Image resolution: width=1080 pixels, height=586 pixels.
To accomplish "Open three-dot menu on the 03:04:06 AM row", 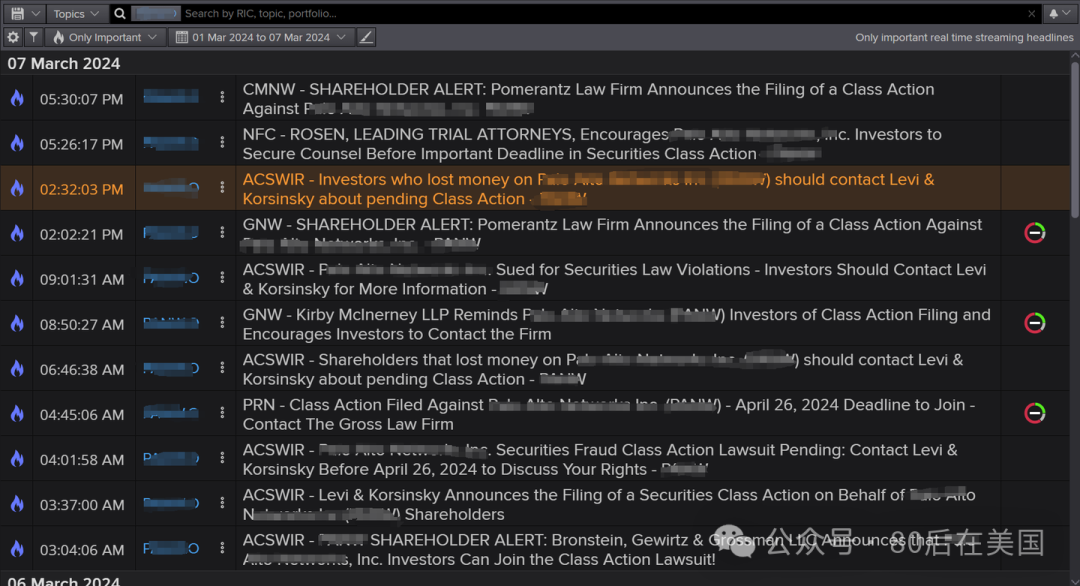I will pyautogui.click(x=222, y=548).
